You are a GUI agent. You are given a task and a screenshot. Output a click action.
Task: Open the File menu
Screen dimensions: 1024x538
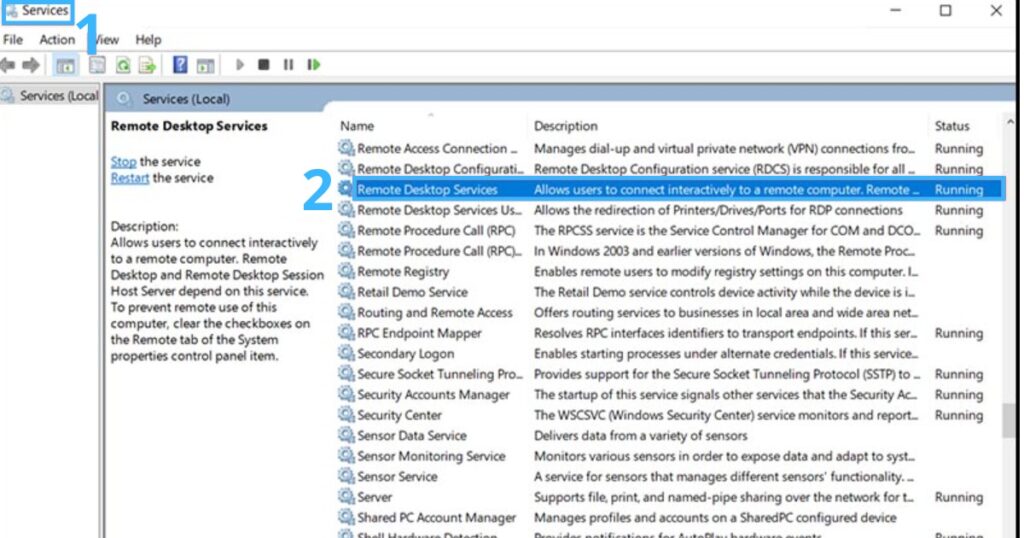[x=13, y=40]
